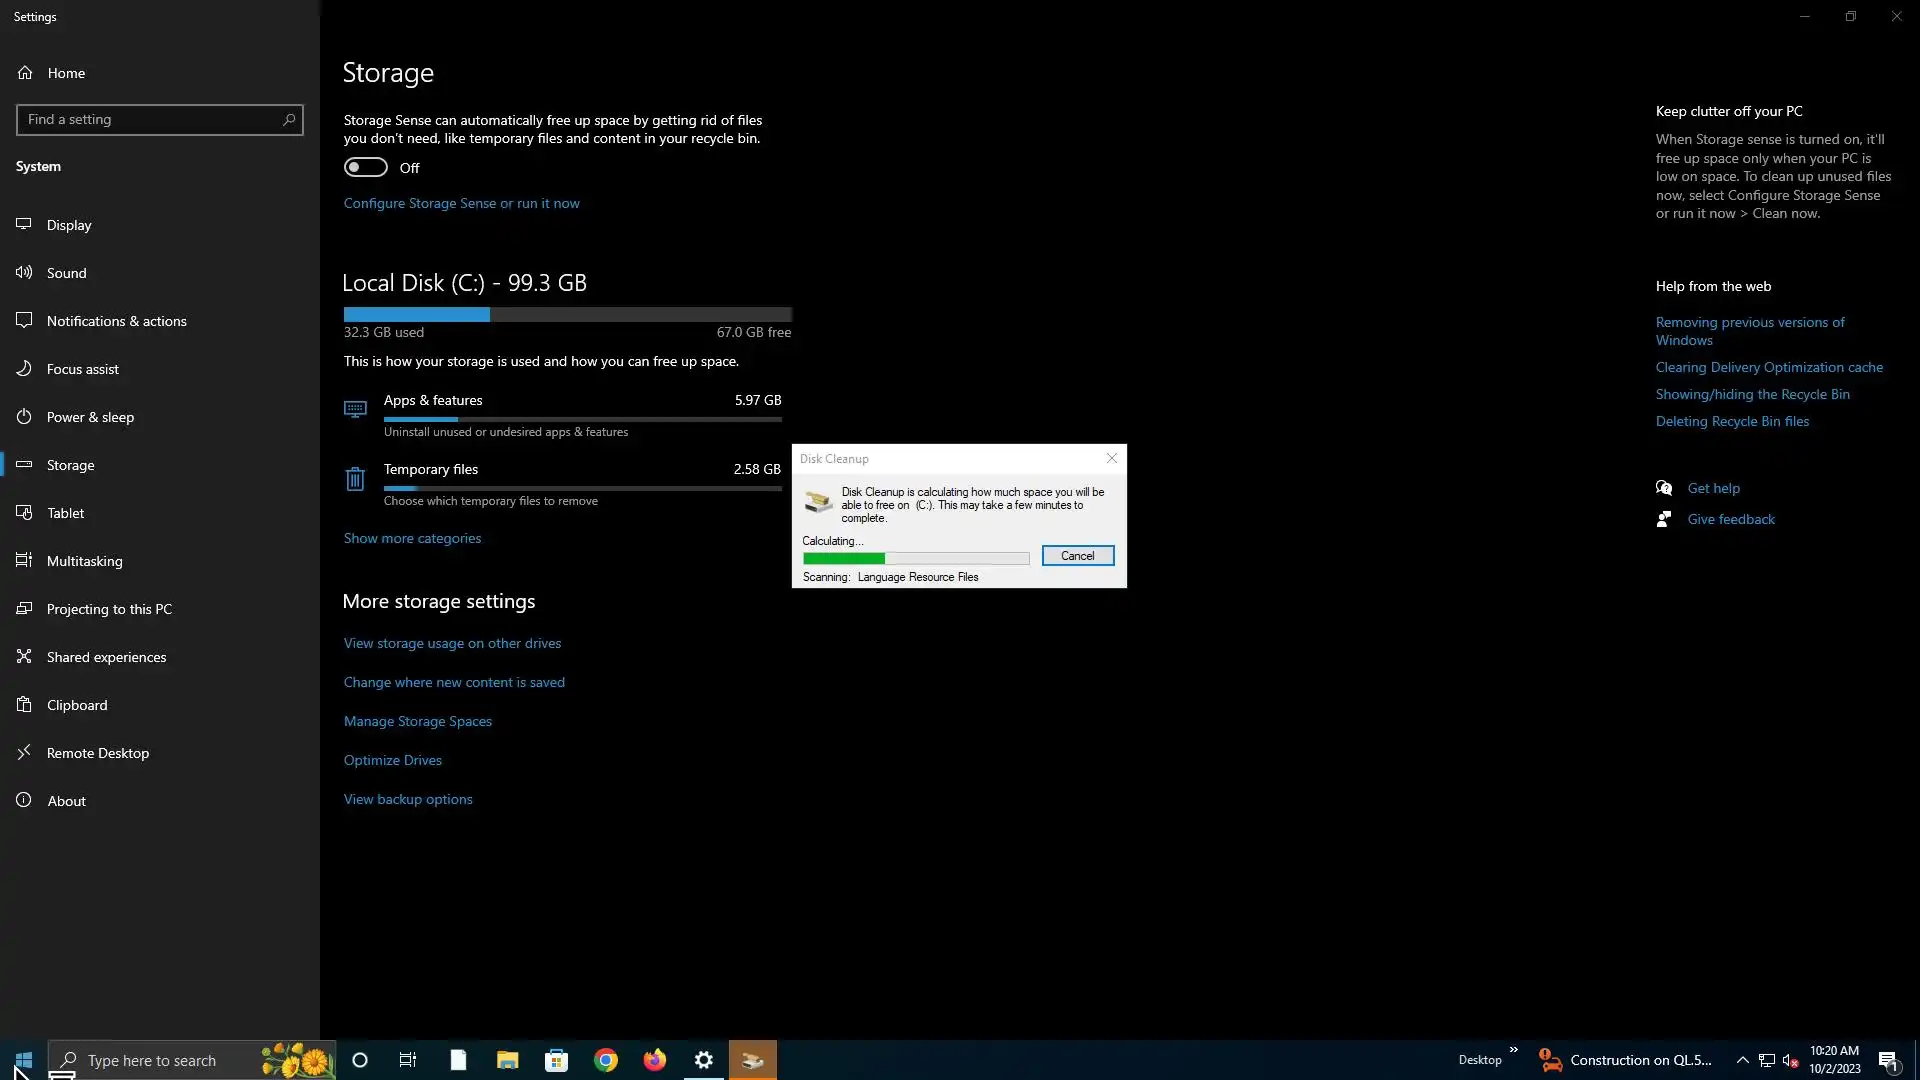Cancel the Disk Cleanup calculation
Viewport: 1920px width, 1080px height.
[1077, 556]
